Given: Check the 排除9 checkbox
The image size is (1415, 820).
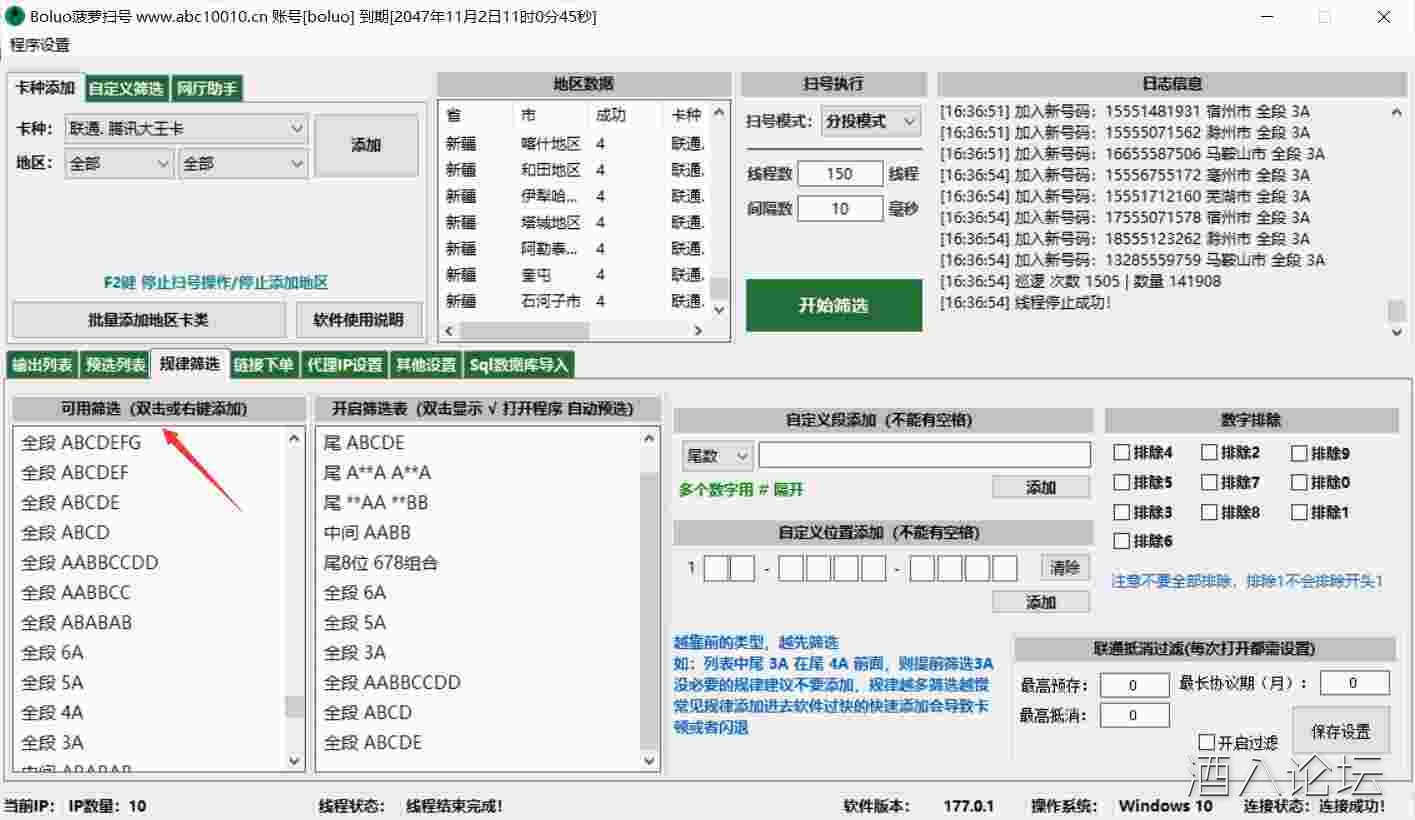Looking at the screenshot, I should [x=1299, y=453].
